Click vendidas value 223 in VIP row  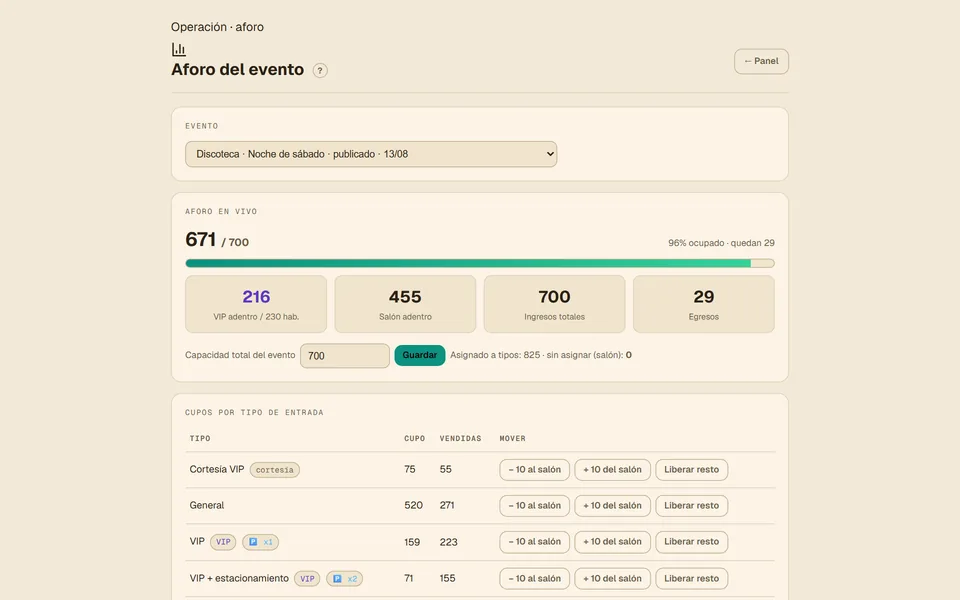click(449, 542)
